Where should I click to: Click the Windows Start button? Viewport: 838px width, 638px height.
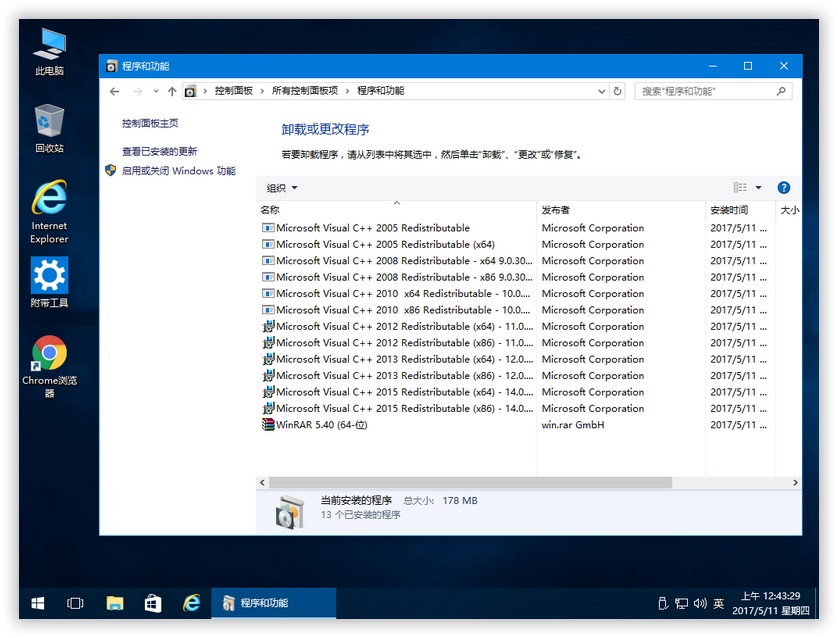click(x=37, y=603)
